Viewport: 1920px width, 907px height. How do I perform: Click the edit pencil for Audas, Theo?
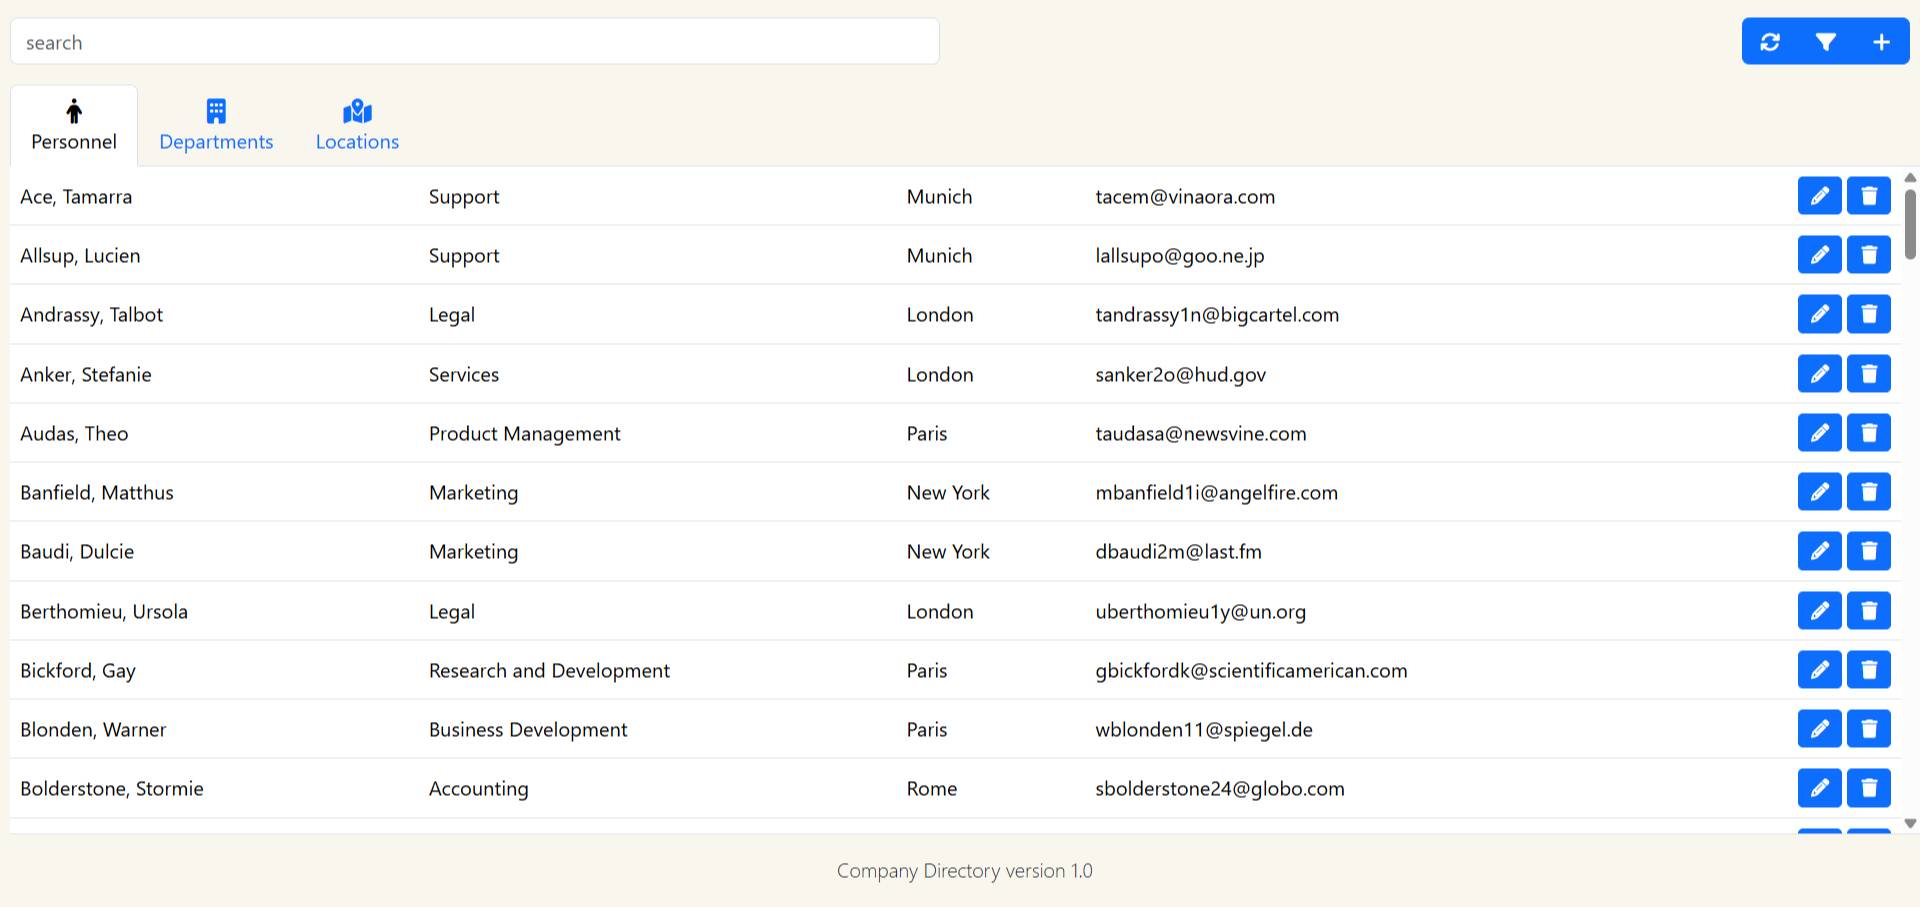click(x=1819, y=432)
